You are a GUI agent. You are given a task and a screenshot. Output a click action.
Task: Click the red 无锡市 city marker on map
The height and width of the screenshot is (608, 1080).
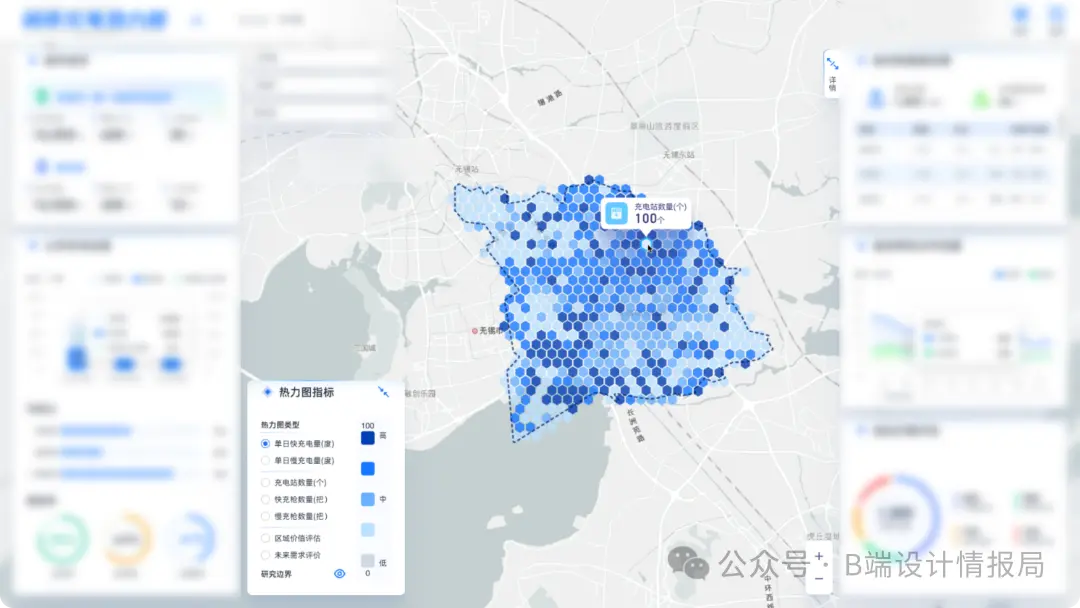point(477,330)
